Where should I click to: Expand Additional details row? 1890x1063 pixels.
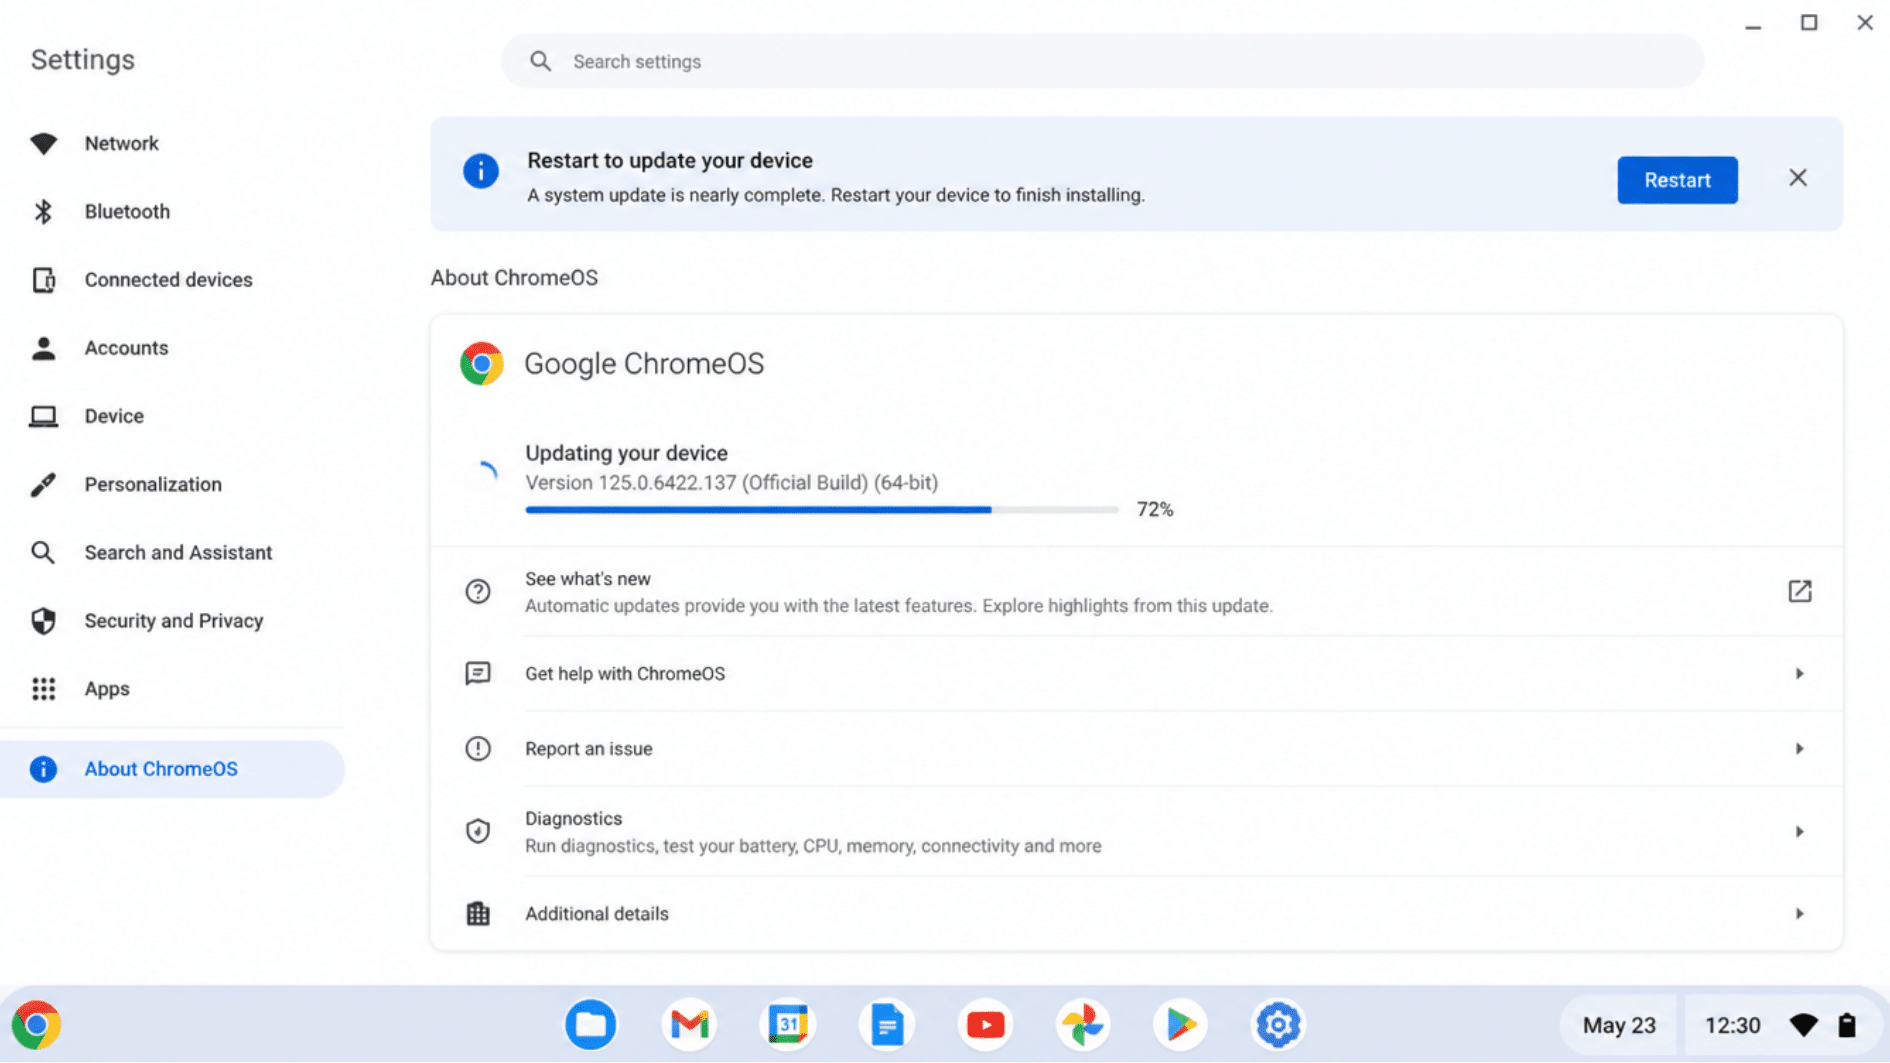coord(1799,914)
